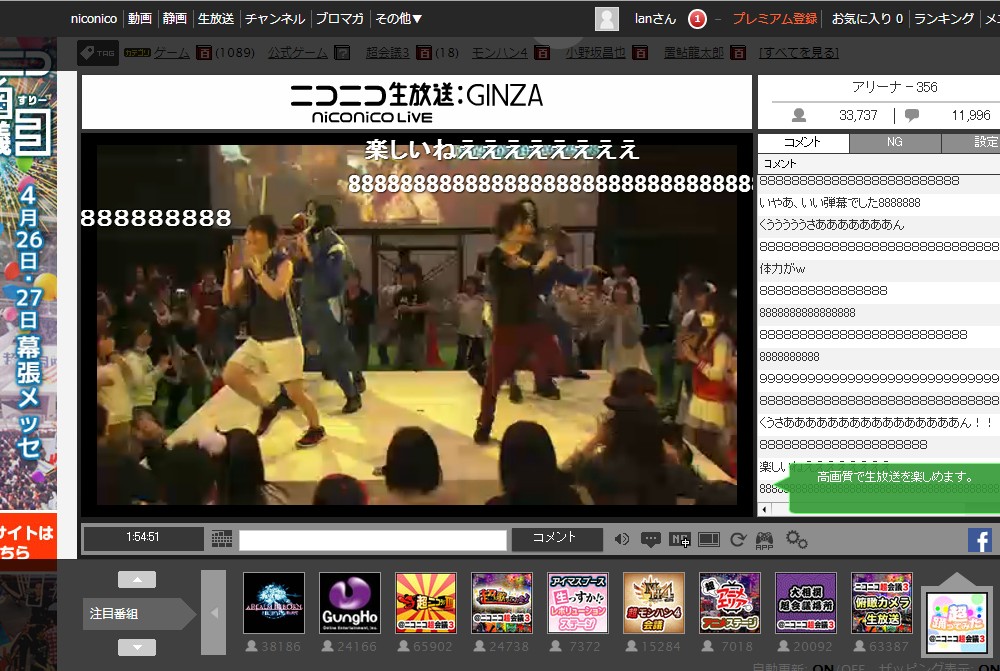Click the reload player icon
Image resolution: width=1000 pixels, height=671 pixels.
pos(738,540)
